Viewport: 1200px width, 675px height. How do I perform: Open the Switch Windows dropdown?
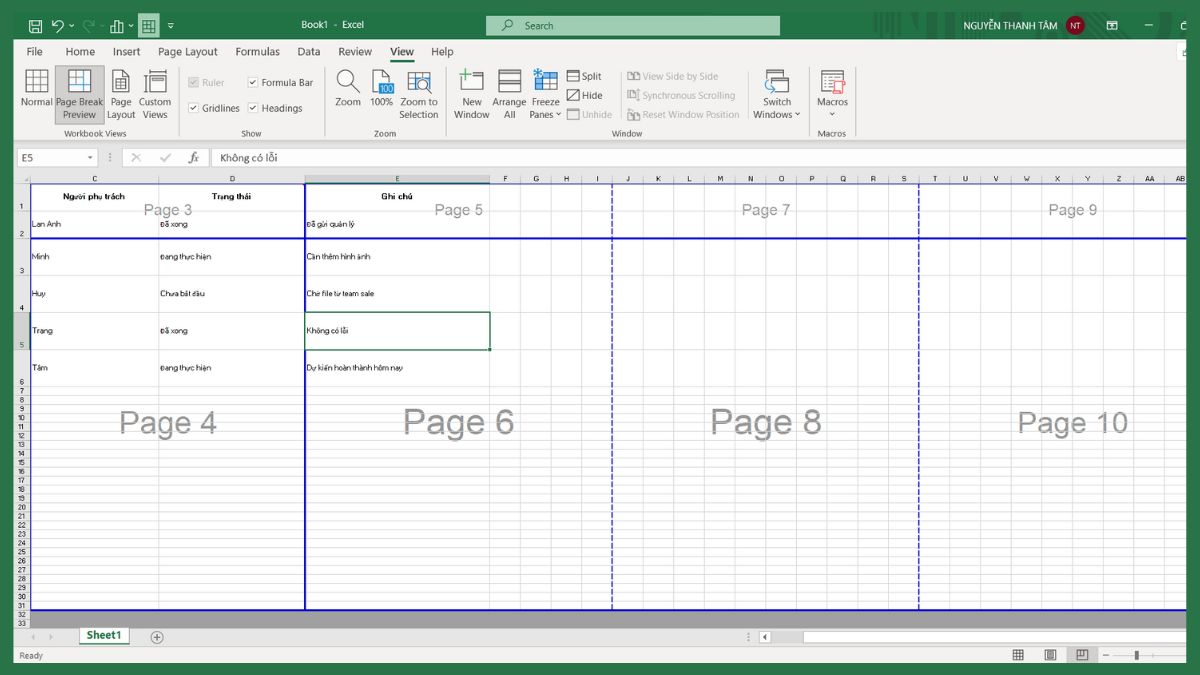pos(777,115)
